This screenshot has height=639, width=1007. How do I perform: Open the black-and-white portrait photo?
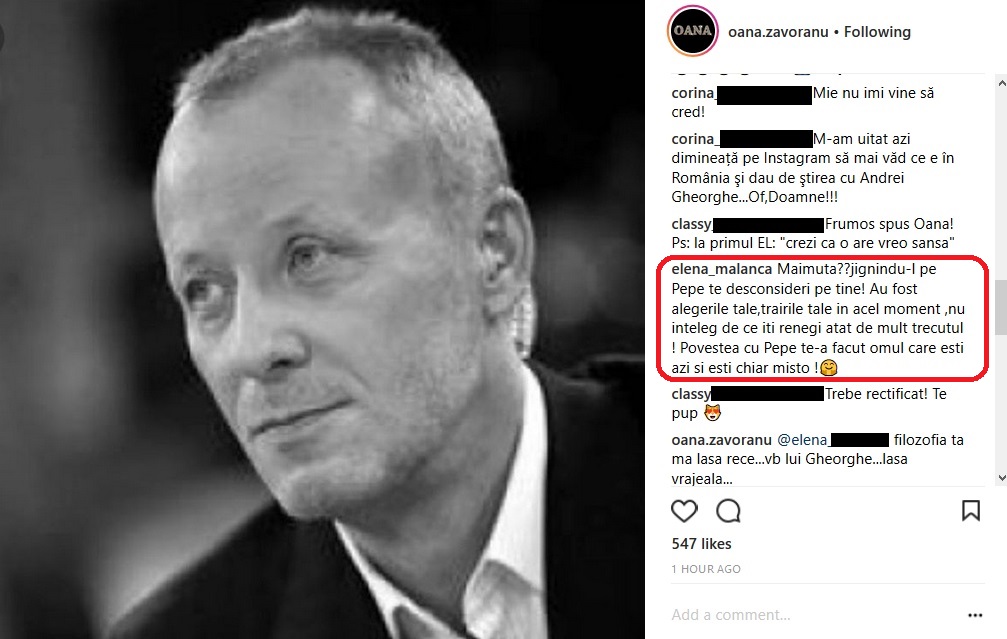tap(322, 320)
